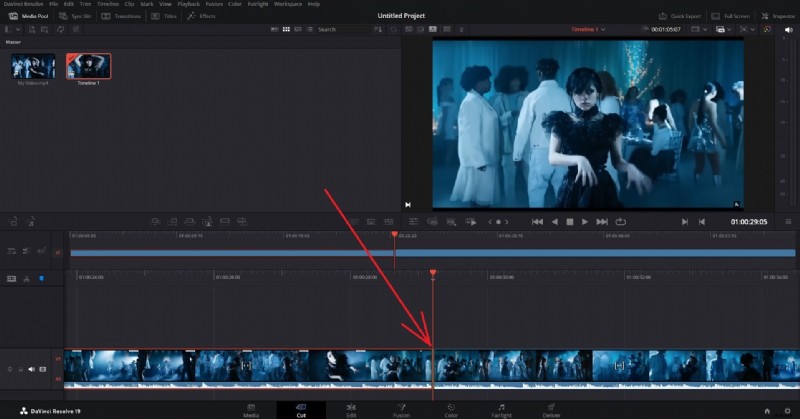Open project settings gear icon
The height and width of the screenshot is (419, 800).
pyautogui.click(x=787, y=411)
